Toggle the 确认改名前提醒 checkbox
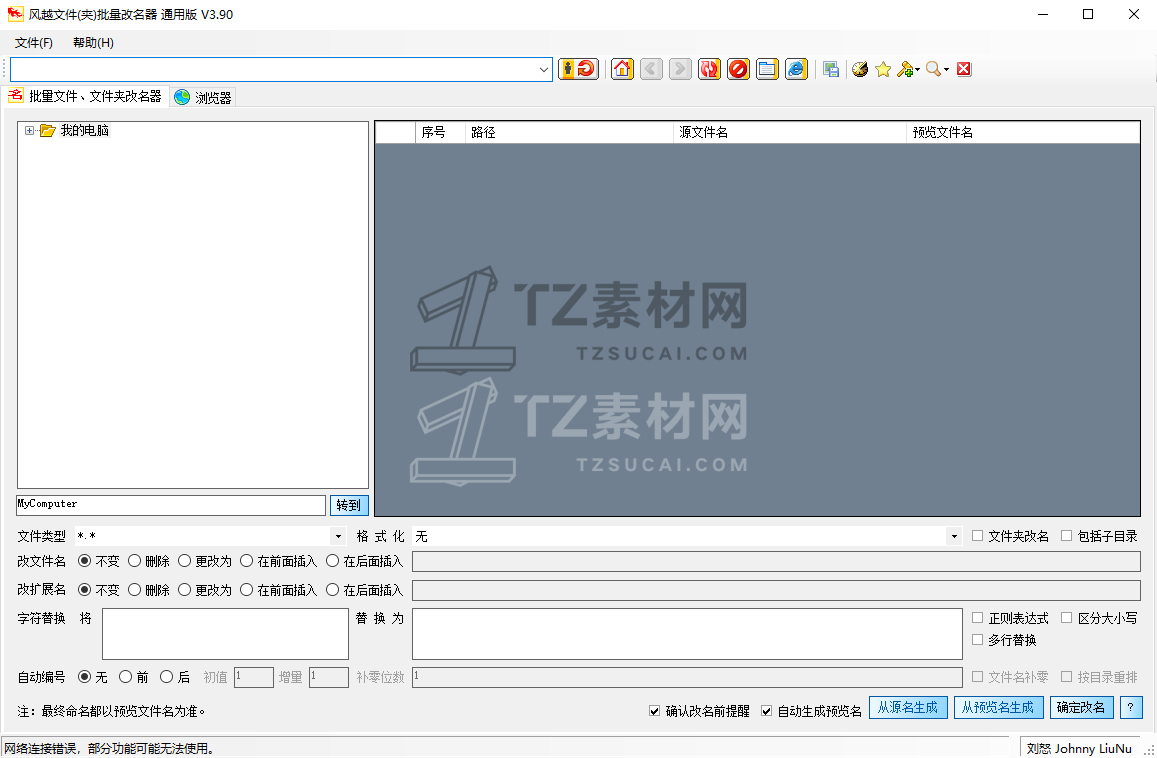Screen dimensions: 1157x758 pos(655,711)
